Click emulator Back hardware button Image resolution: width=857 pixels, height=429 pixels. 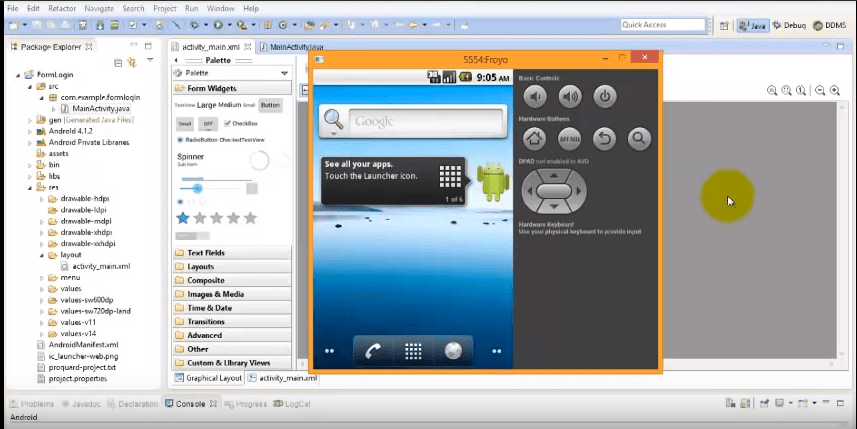point(604,139)
